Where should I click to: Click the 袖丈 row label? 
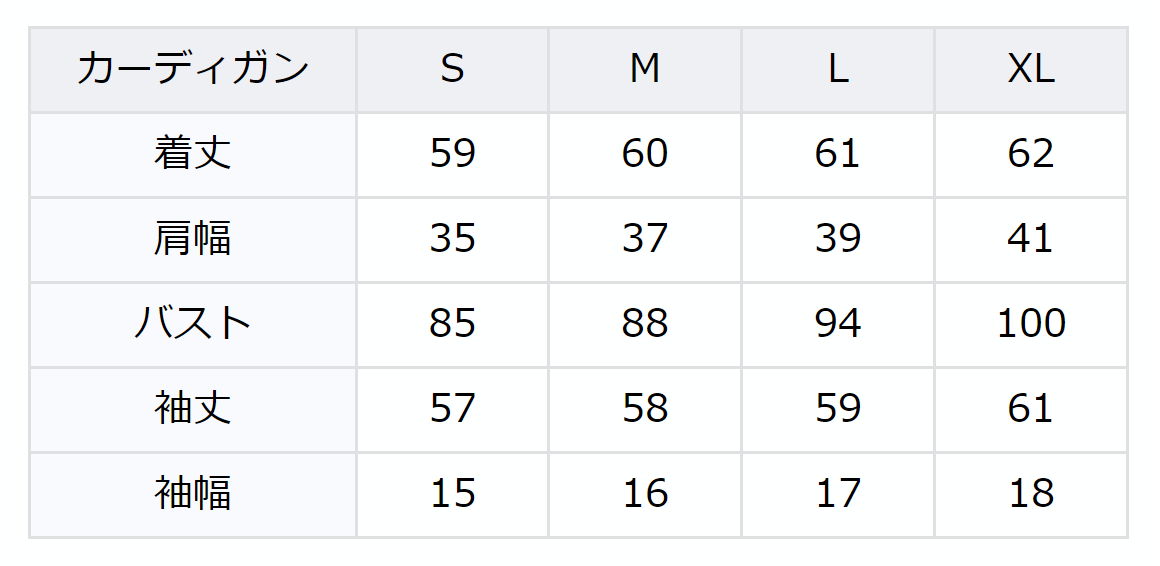click(193, 409)
